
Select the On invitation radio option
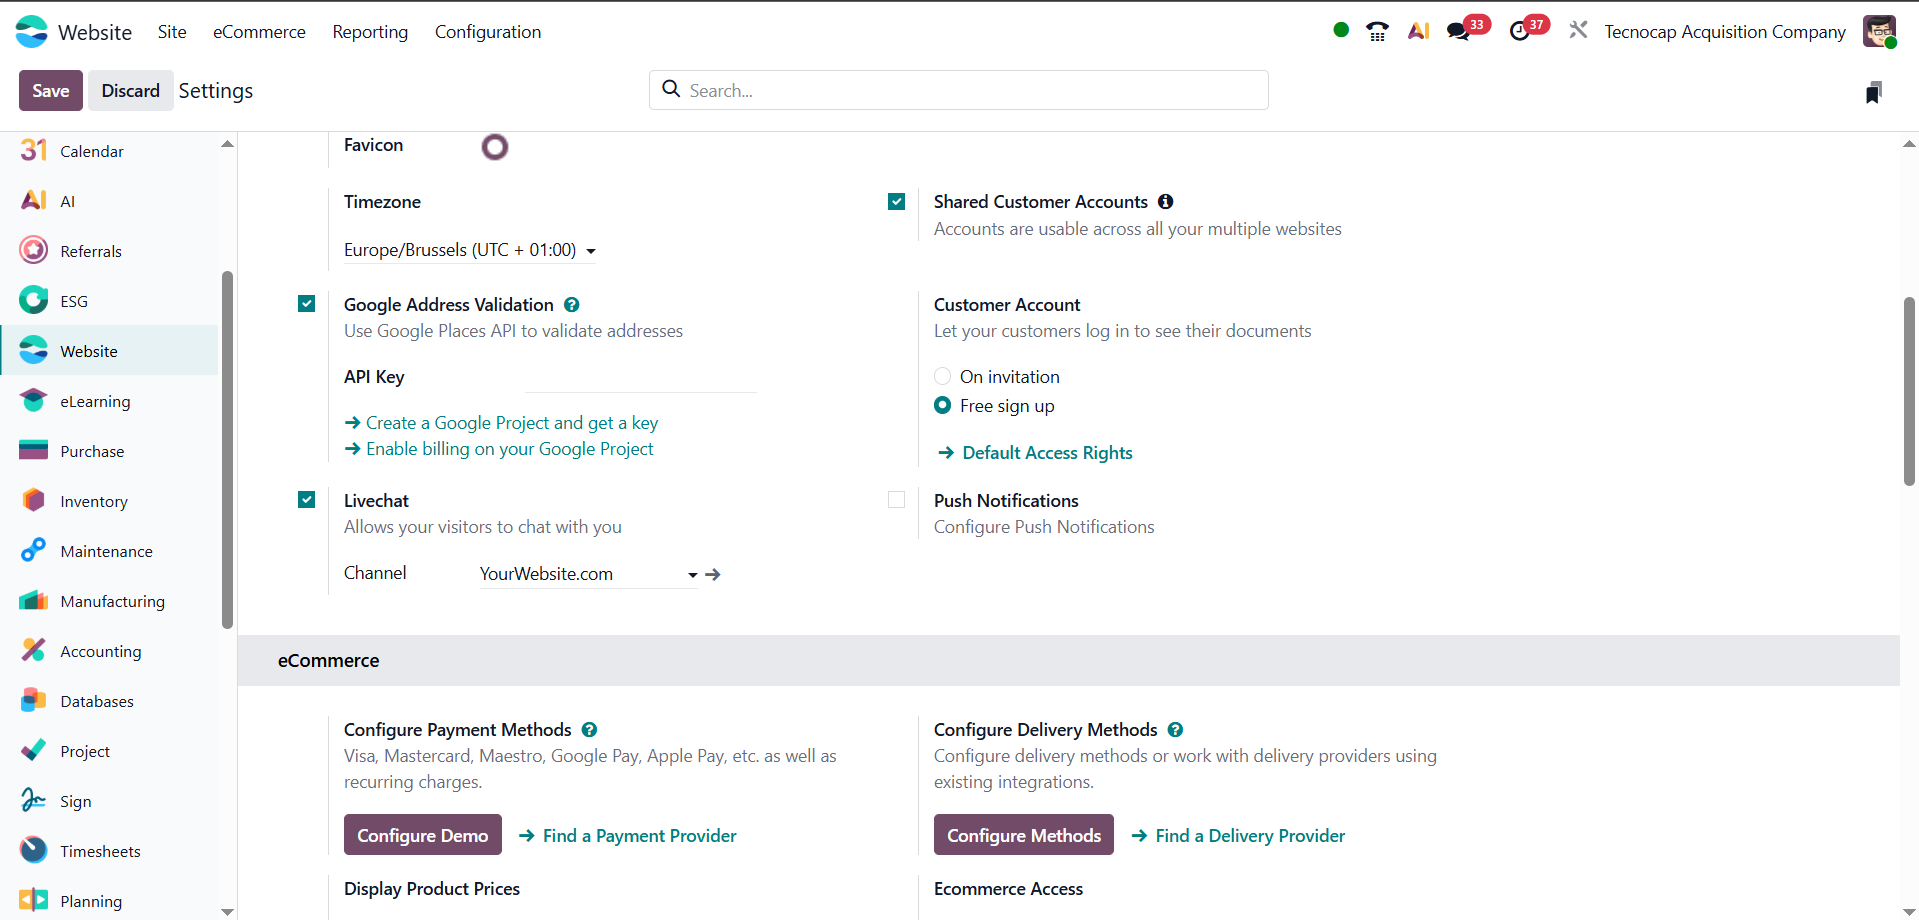click(942, 377)
